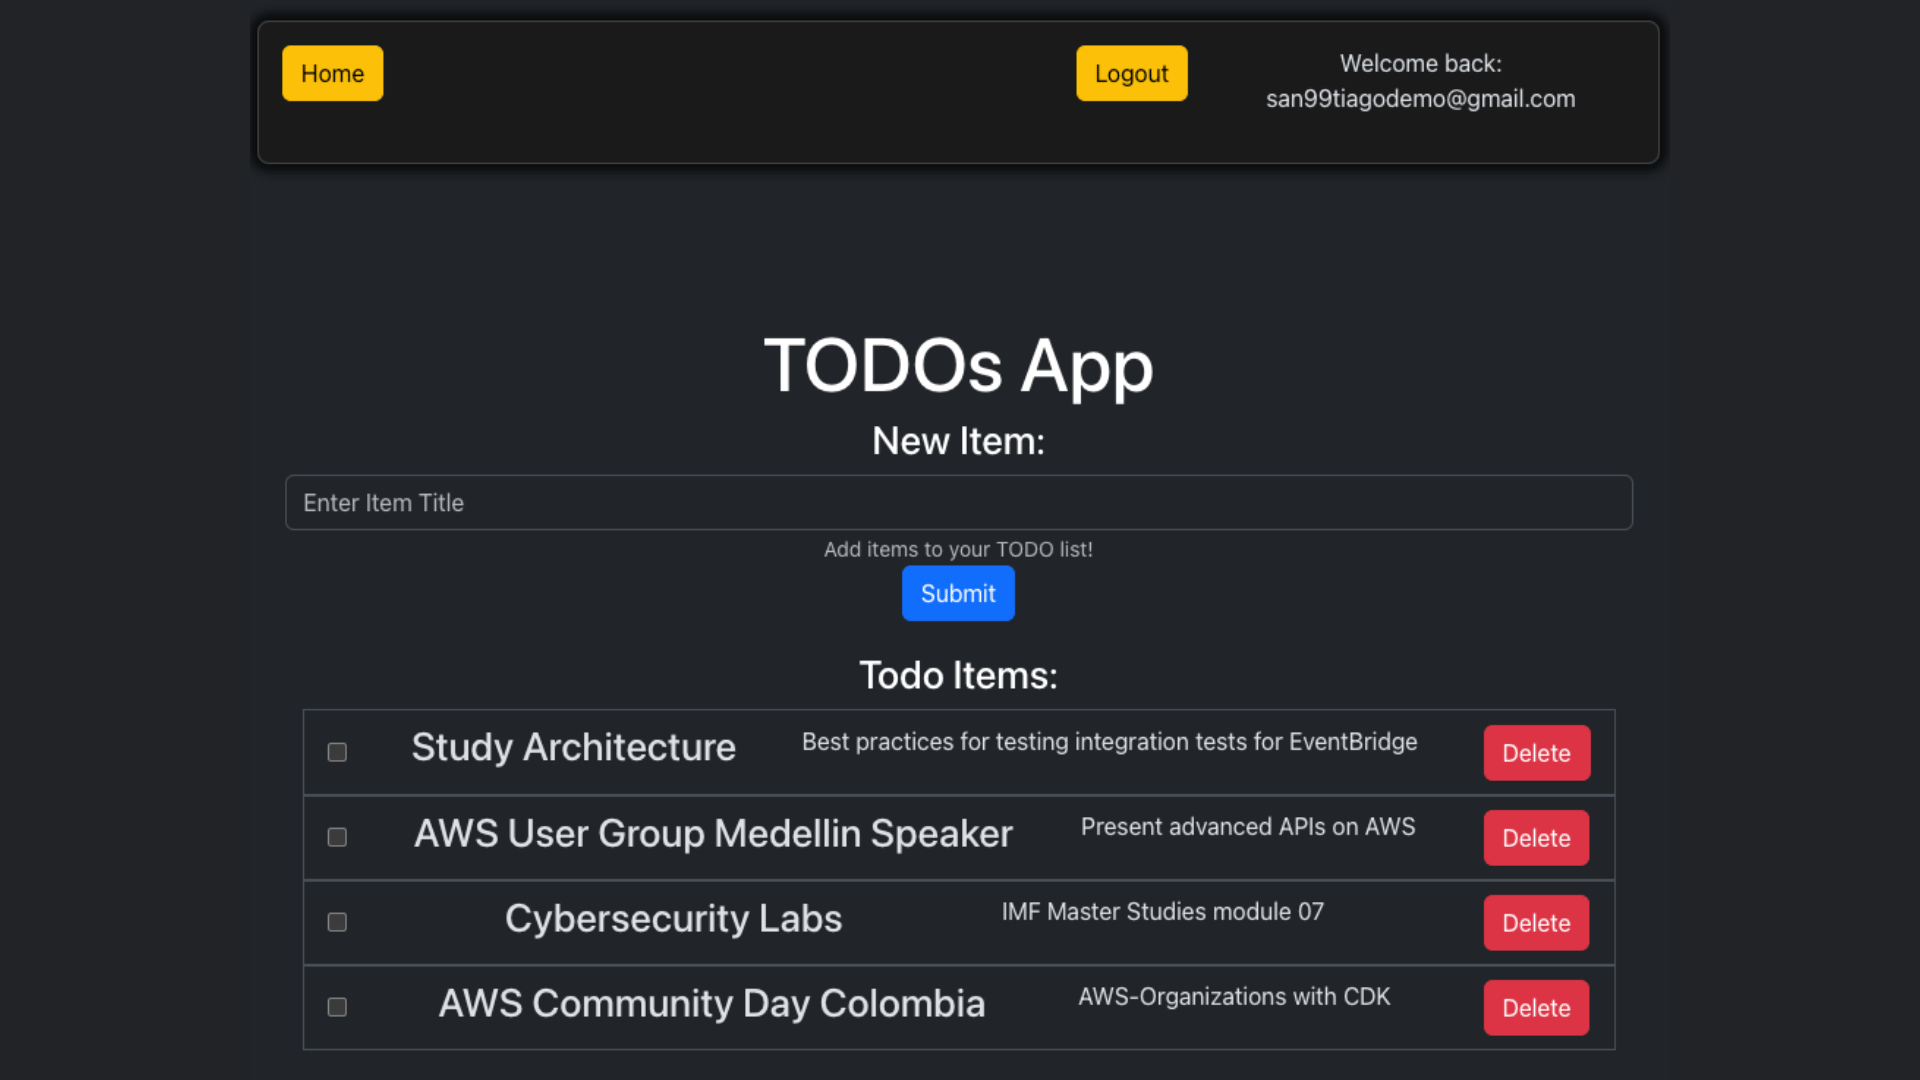1920x1080 pixels.
Task: Delete the Study Architecture item
Action: click(1536, 753)
